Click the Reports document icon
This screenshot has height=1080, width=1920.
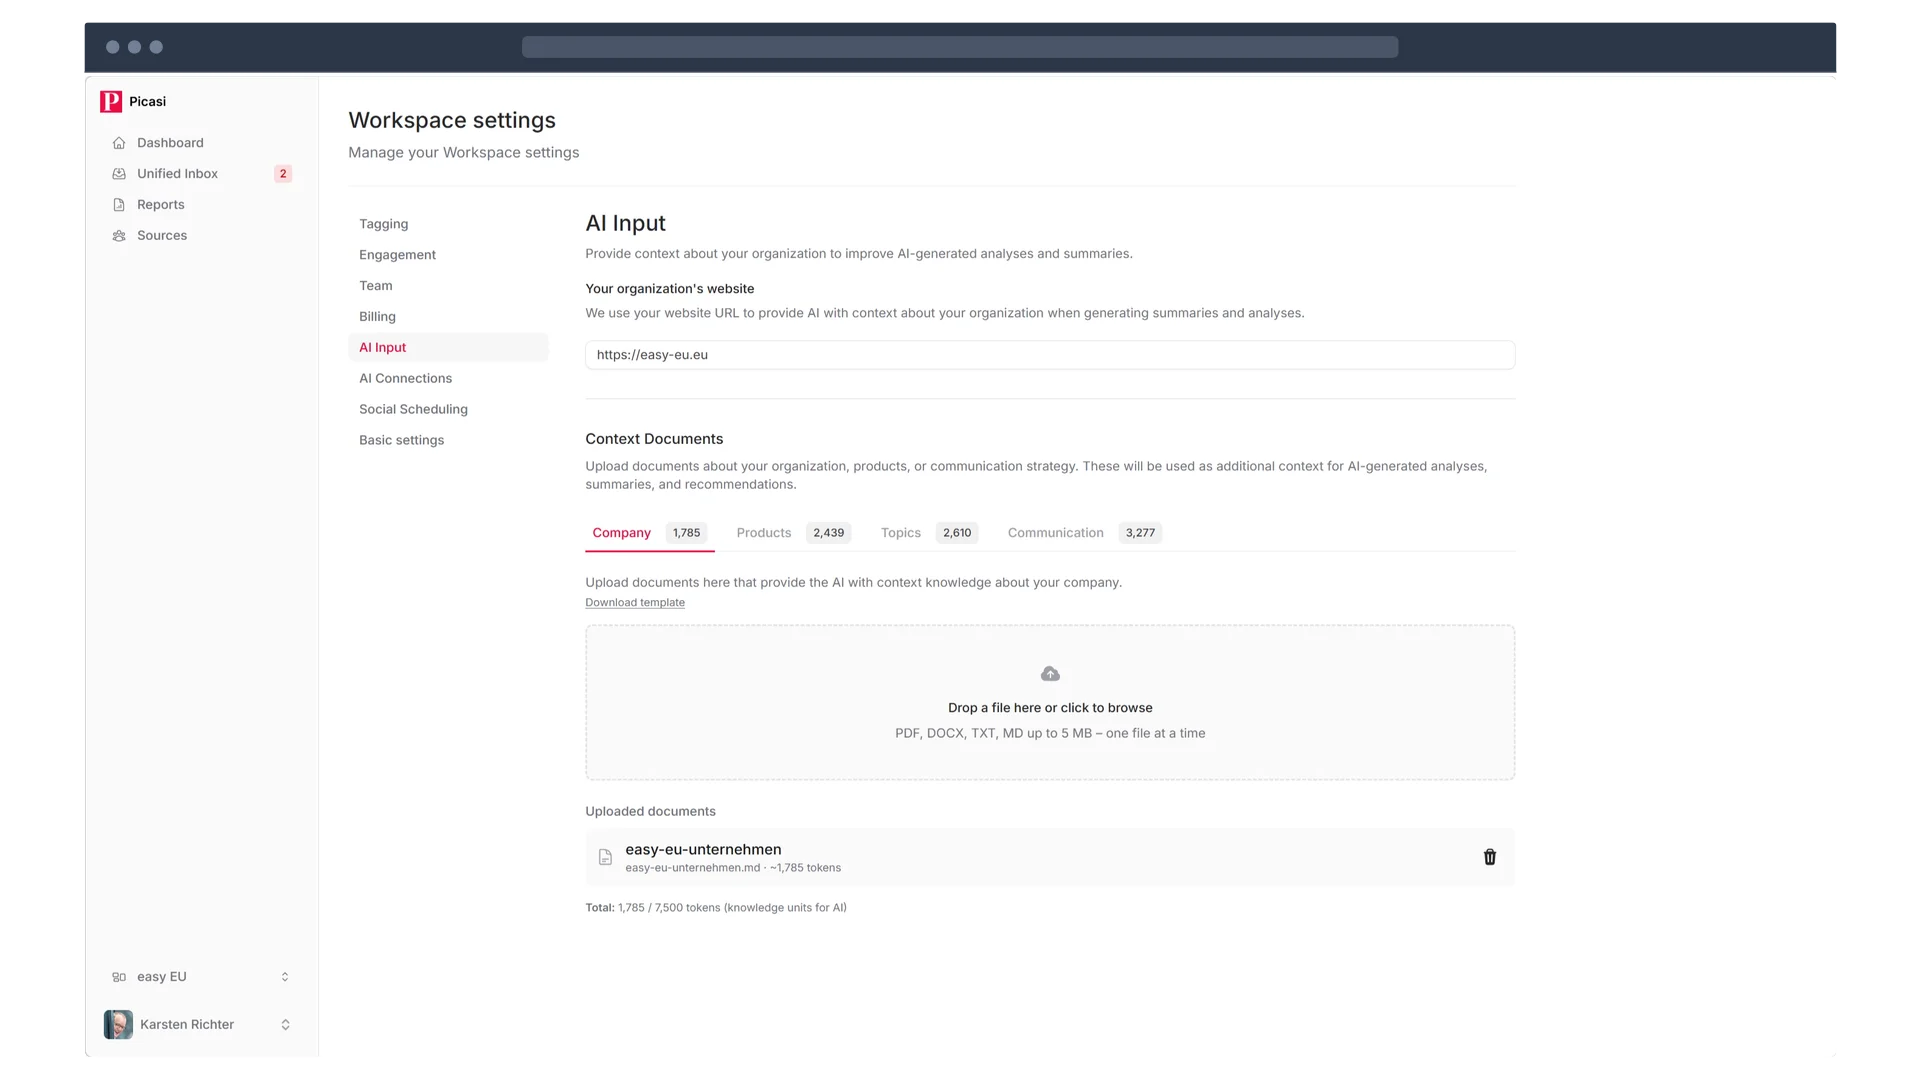click(x=119, y=205)
